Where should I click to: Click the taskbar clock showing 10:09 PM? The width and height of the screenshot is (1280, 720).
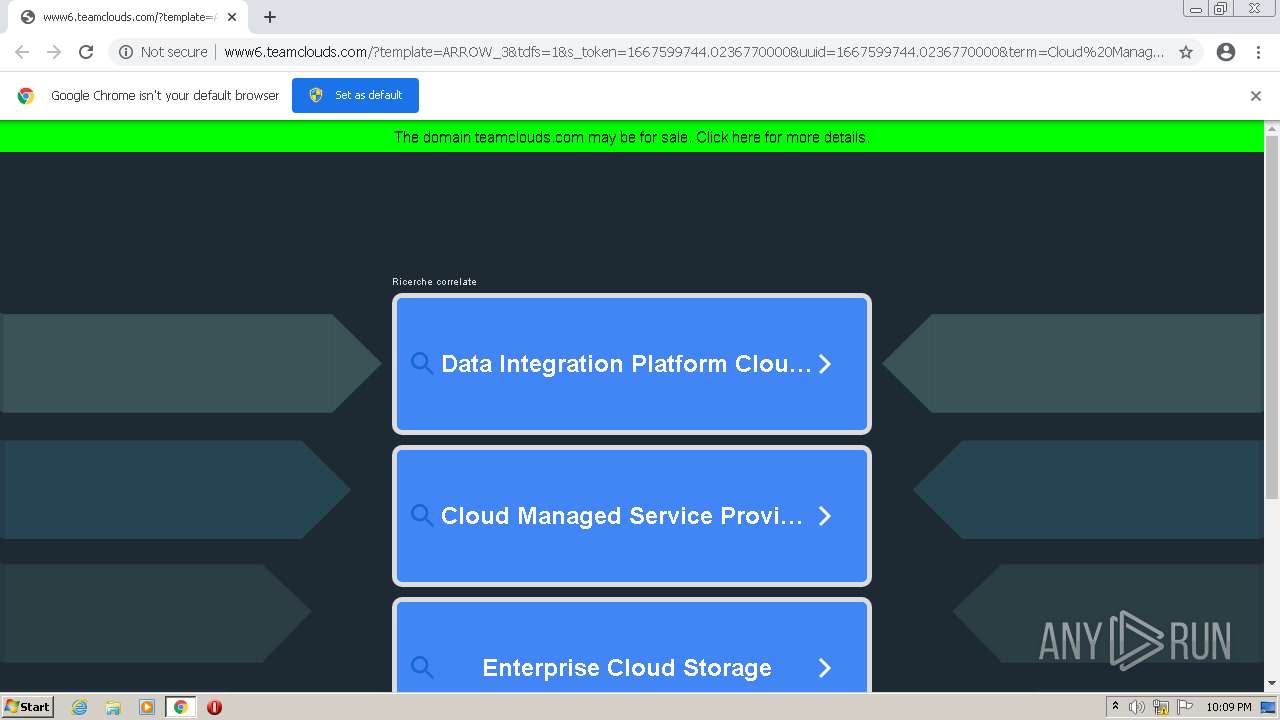point(1229,707)
